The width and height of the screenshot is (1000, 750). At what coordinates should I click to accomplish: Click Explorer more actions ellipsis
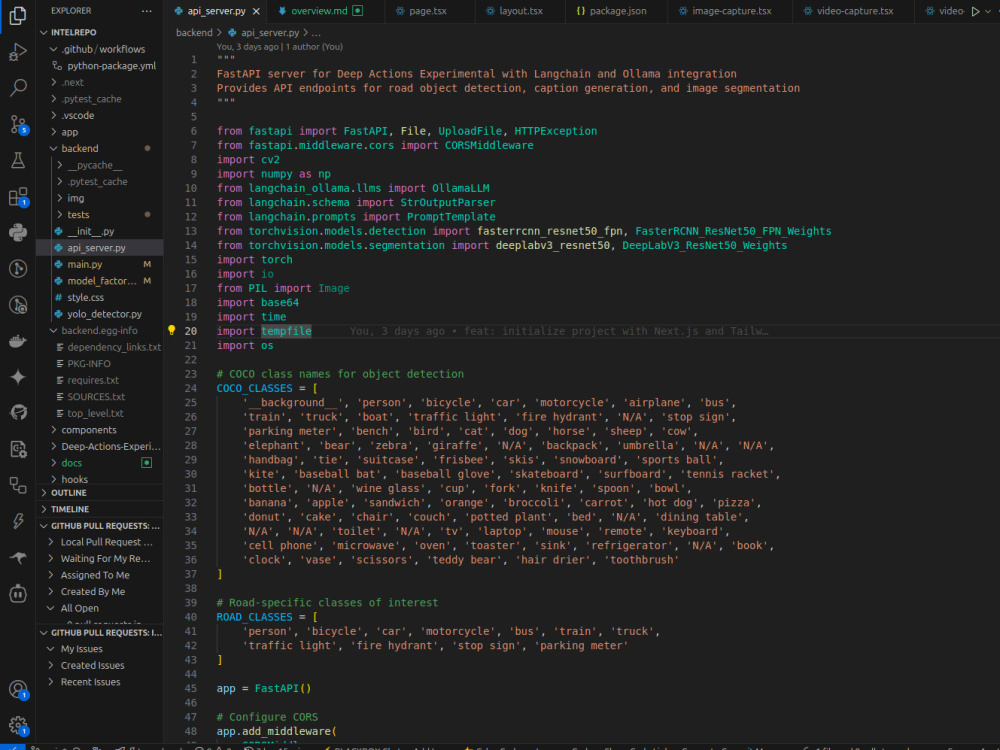click(x=147, y=11)
